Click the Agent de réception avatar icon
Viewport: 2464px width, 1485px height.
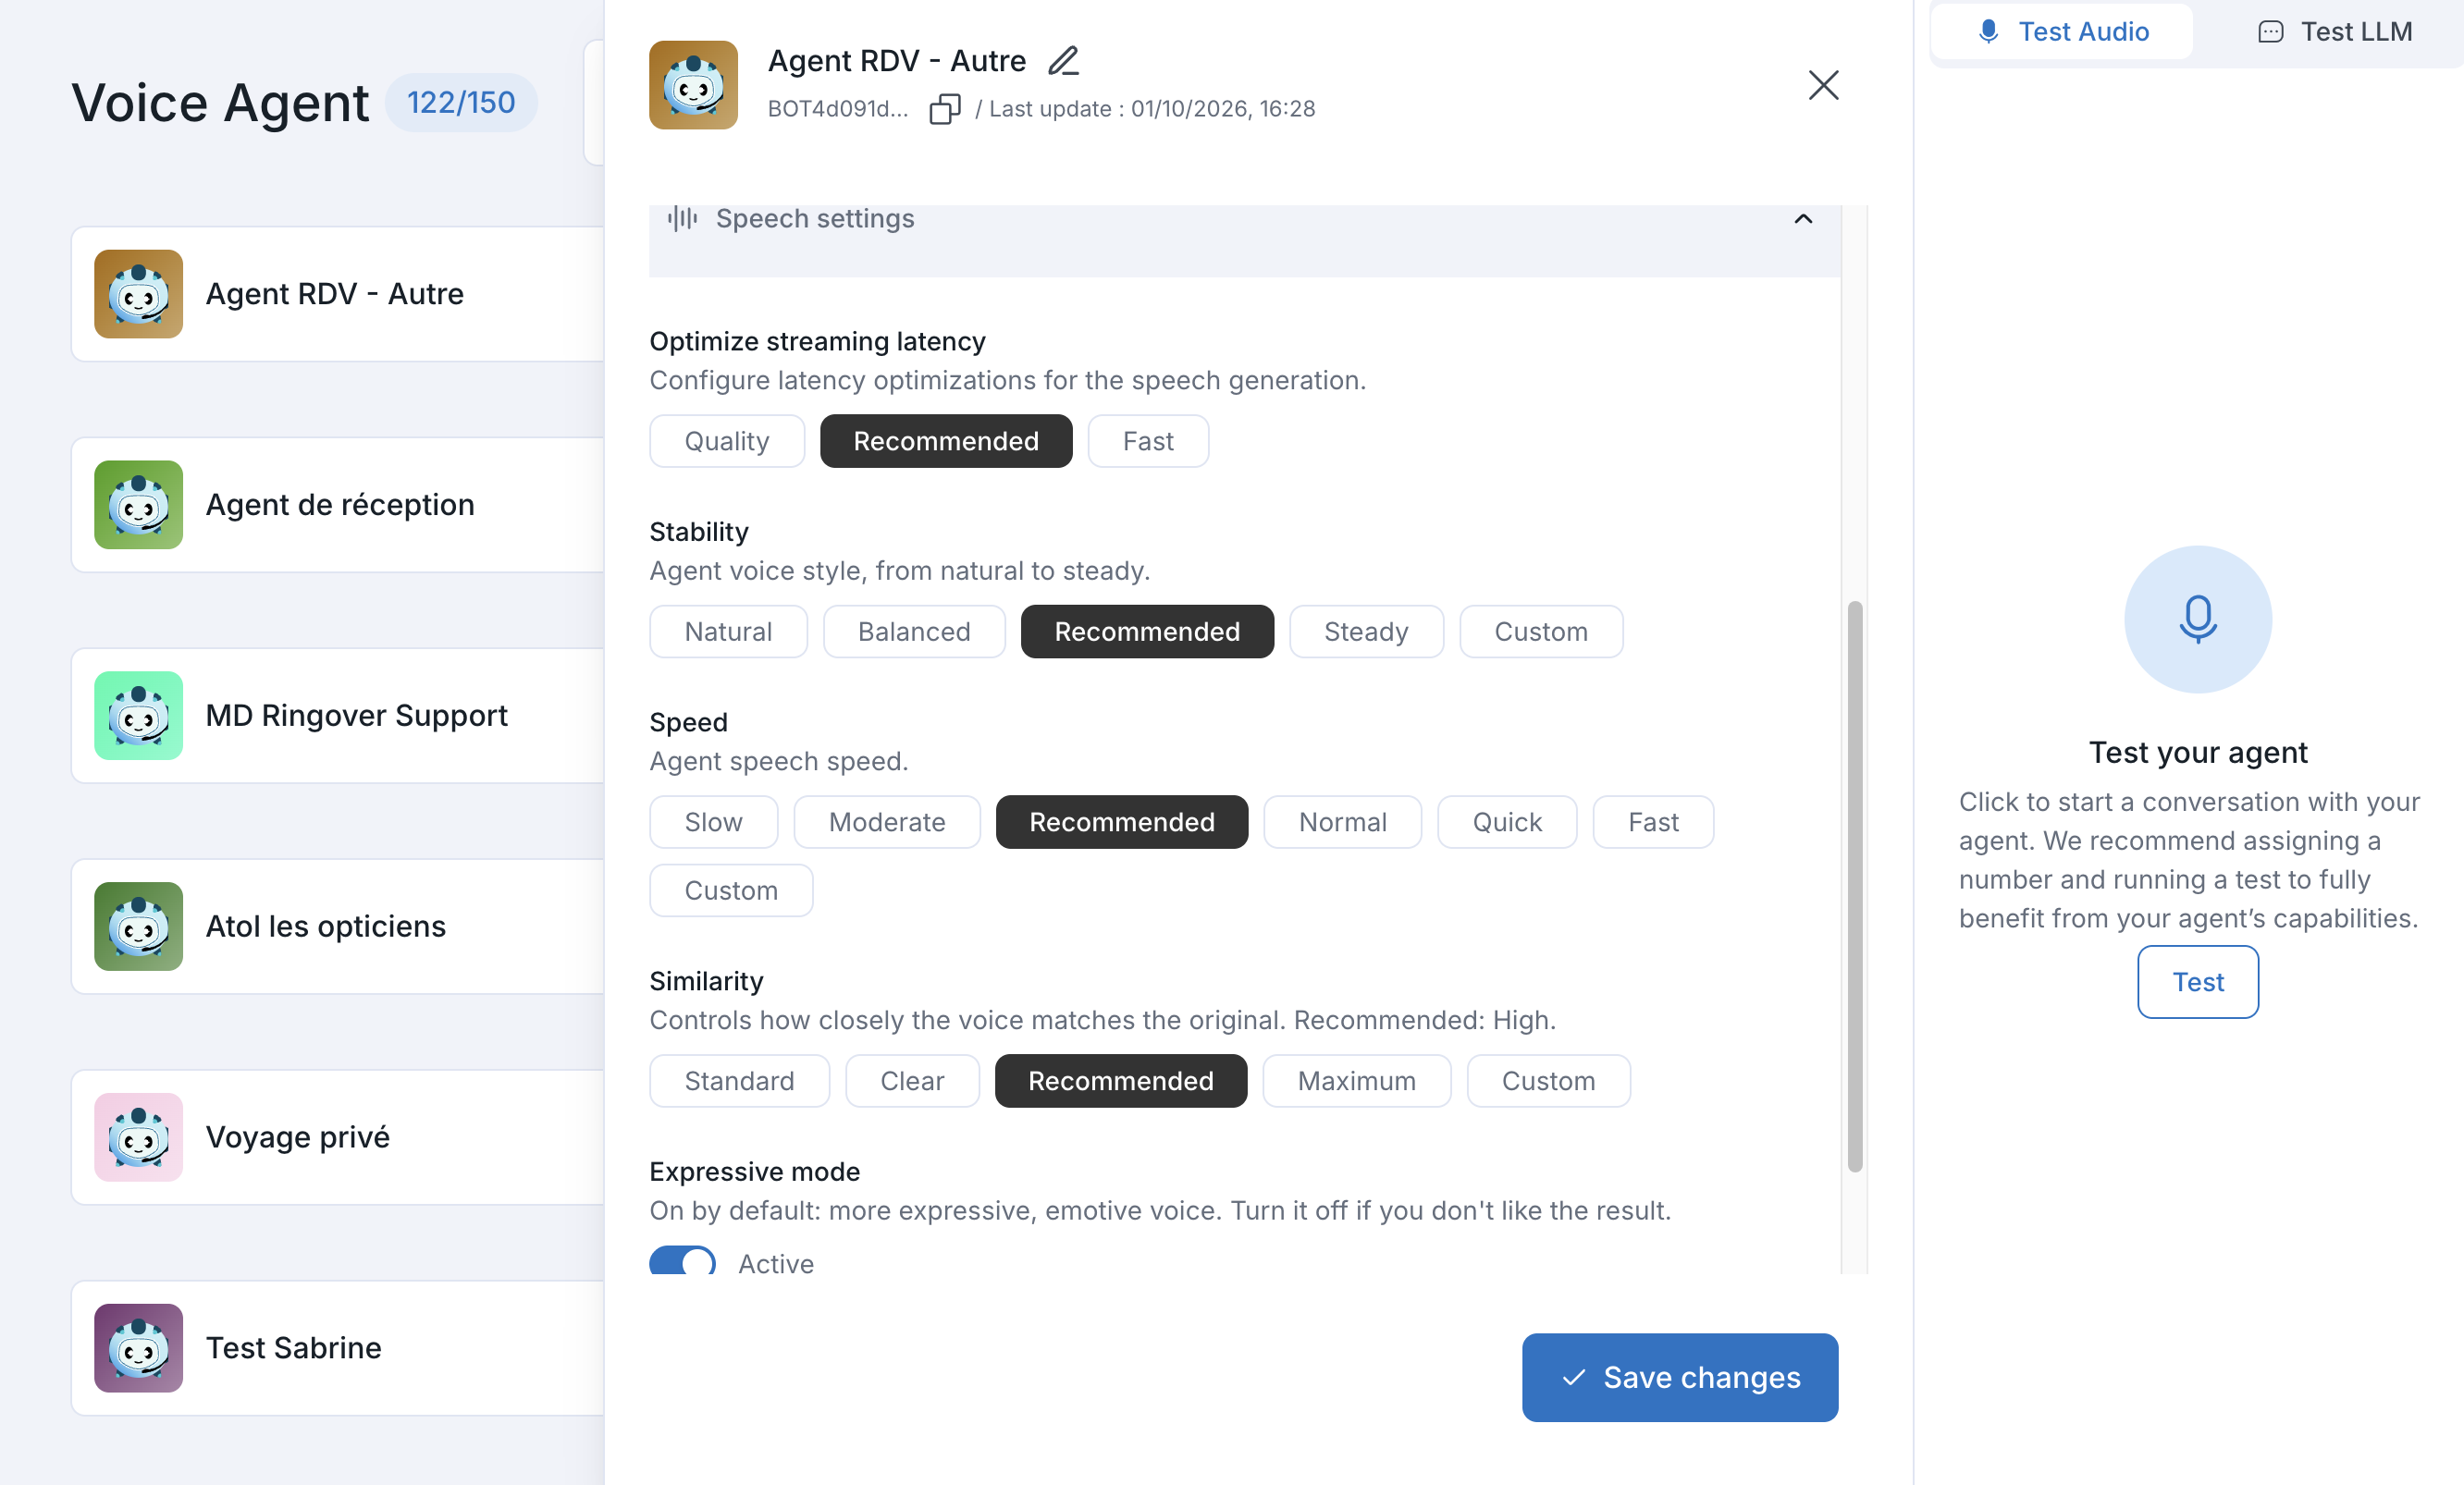(138, 505)
